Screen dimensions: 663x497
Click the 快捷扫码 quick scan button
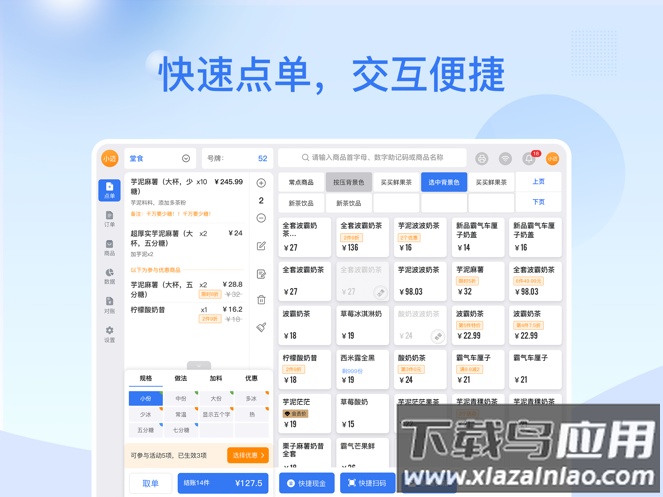coord(367,483)
